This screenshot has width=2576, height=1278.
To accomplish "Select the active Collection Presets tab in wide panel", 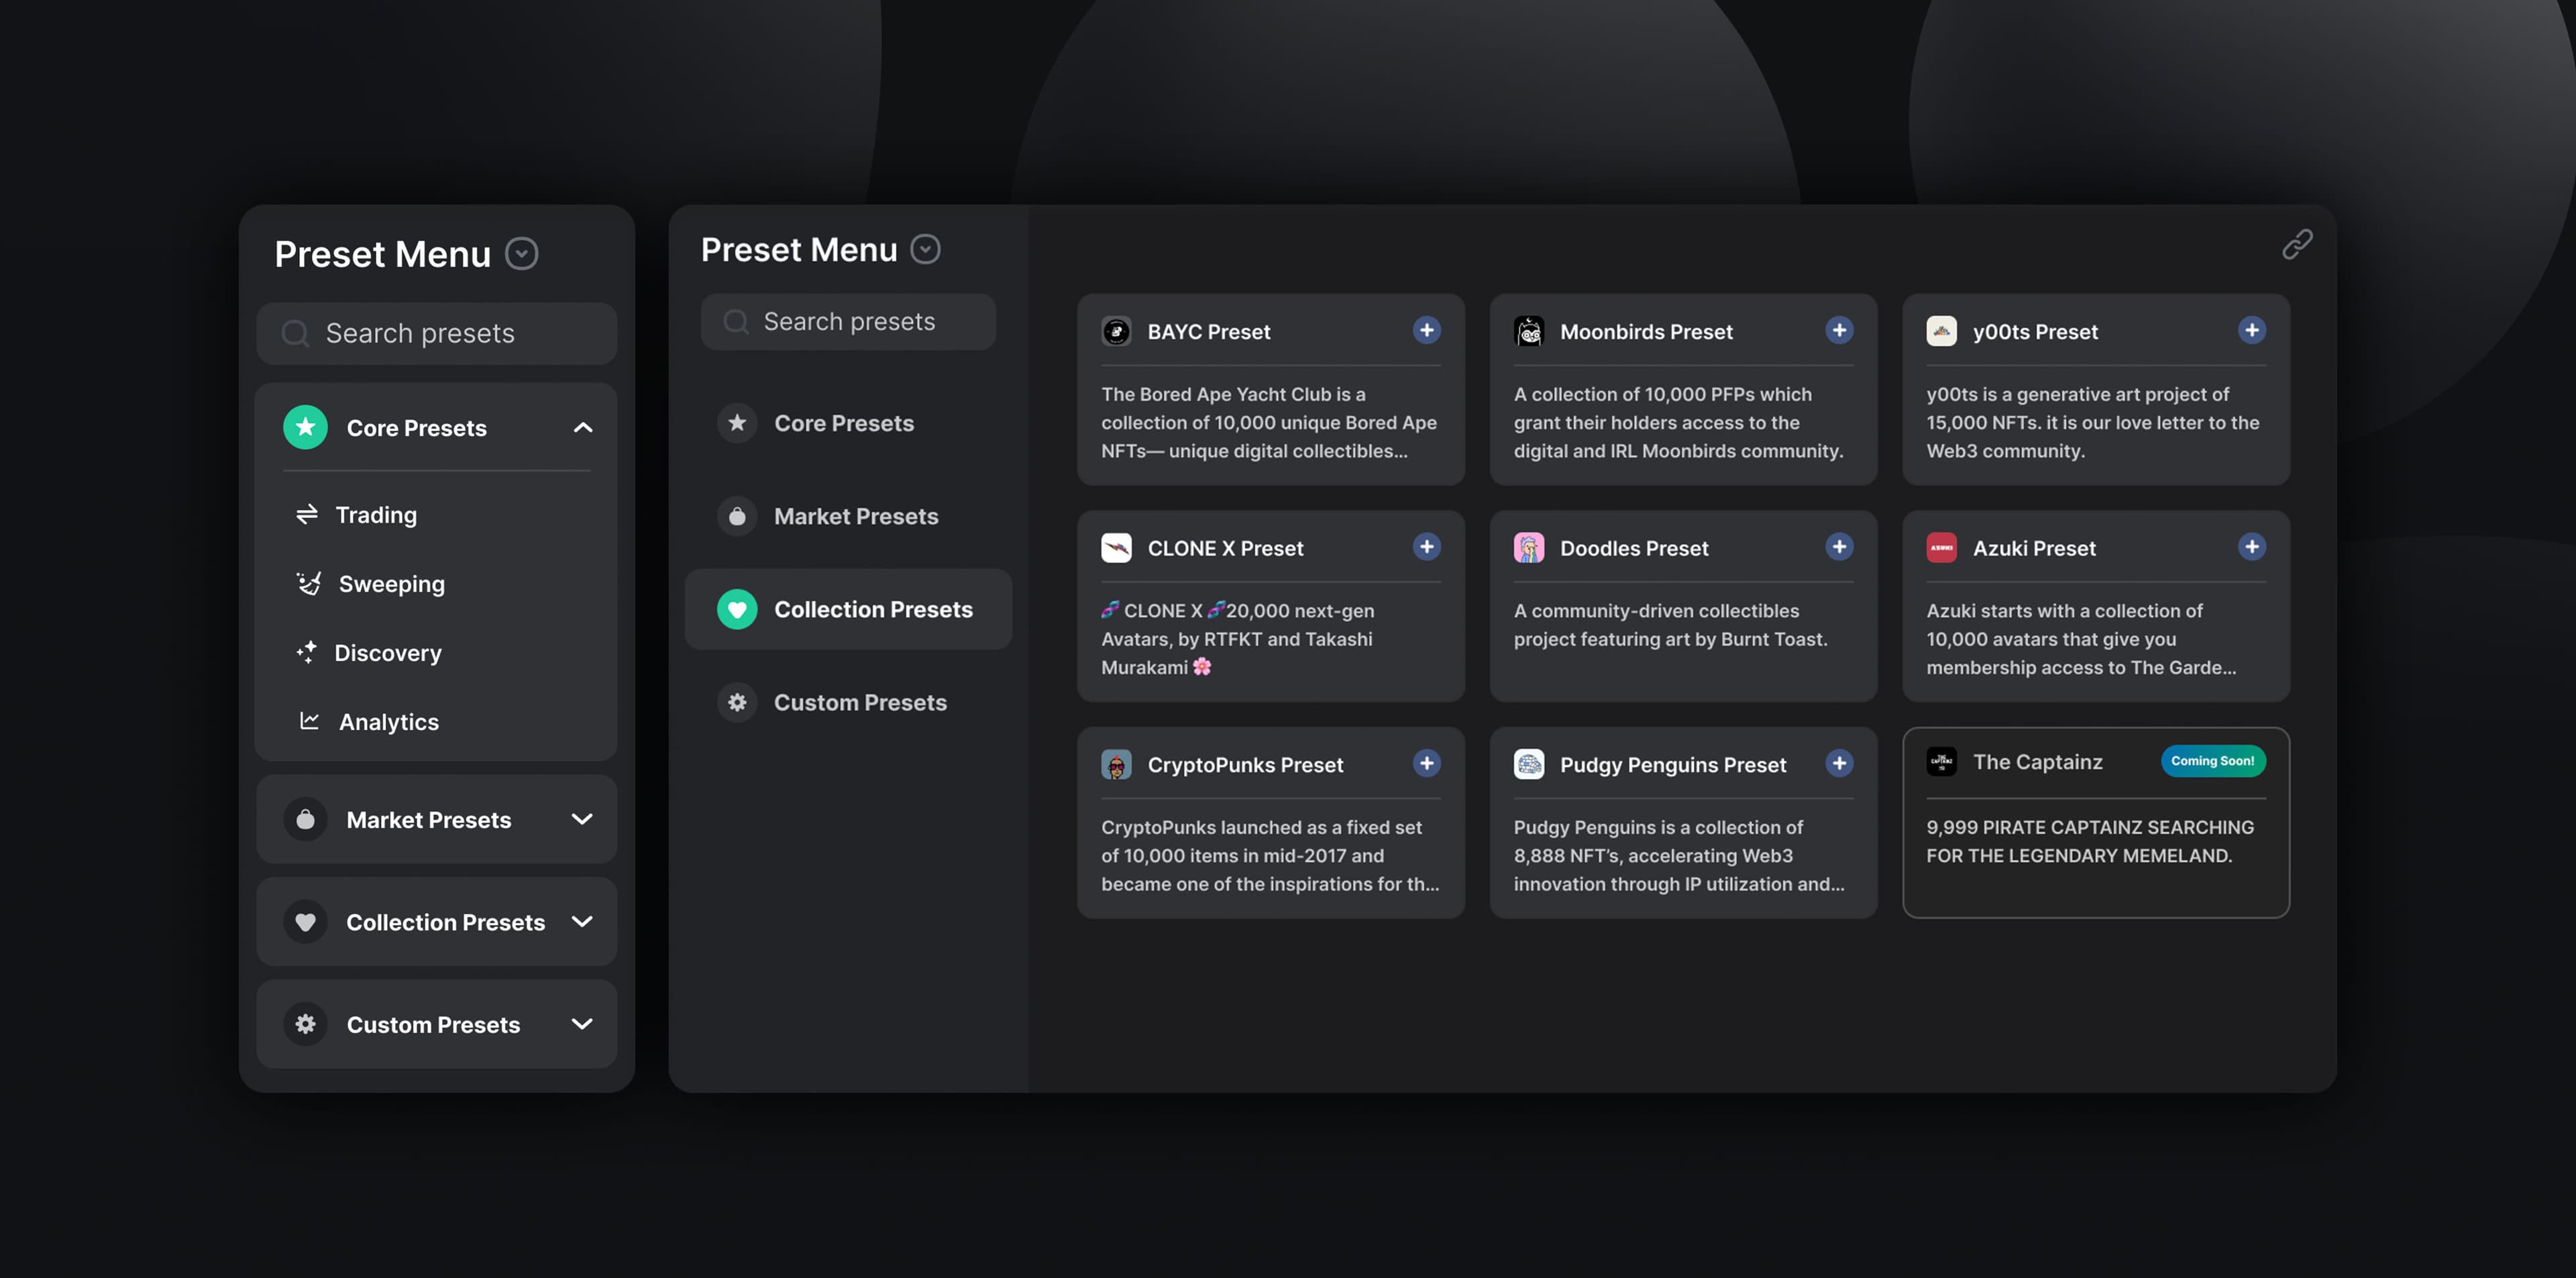I will tap(848, 609).
